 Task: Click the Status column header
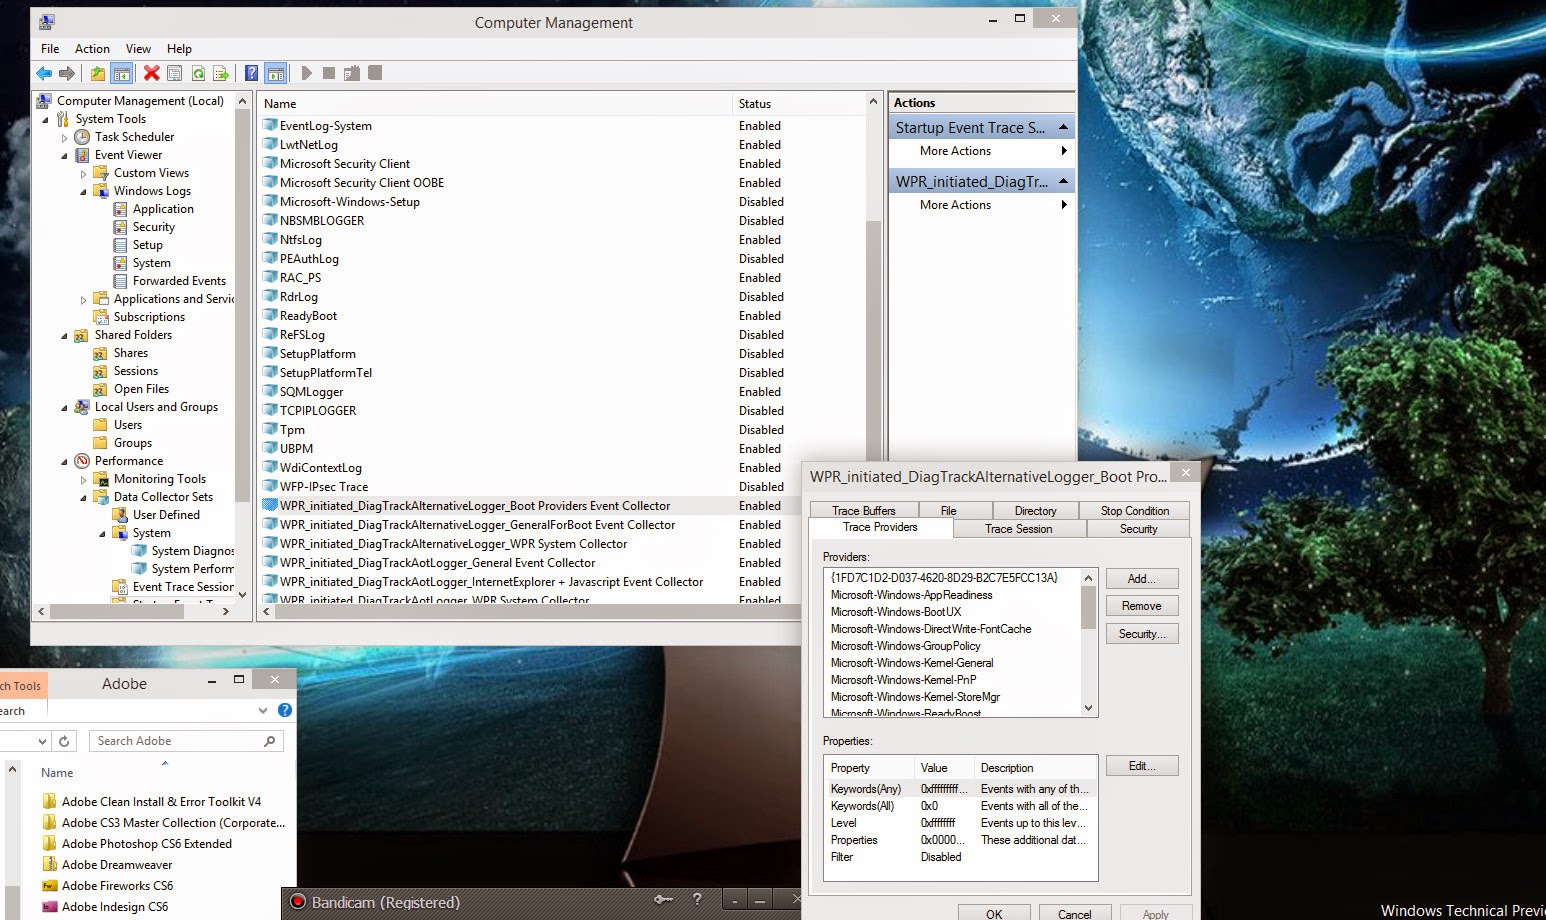(x=797, y=104)
